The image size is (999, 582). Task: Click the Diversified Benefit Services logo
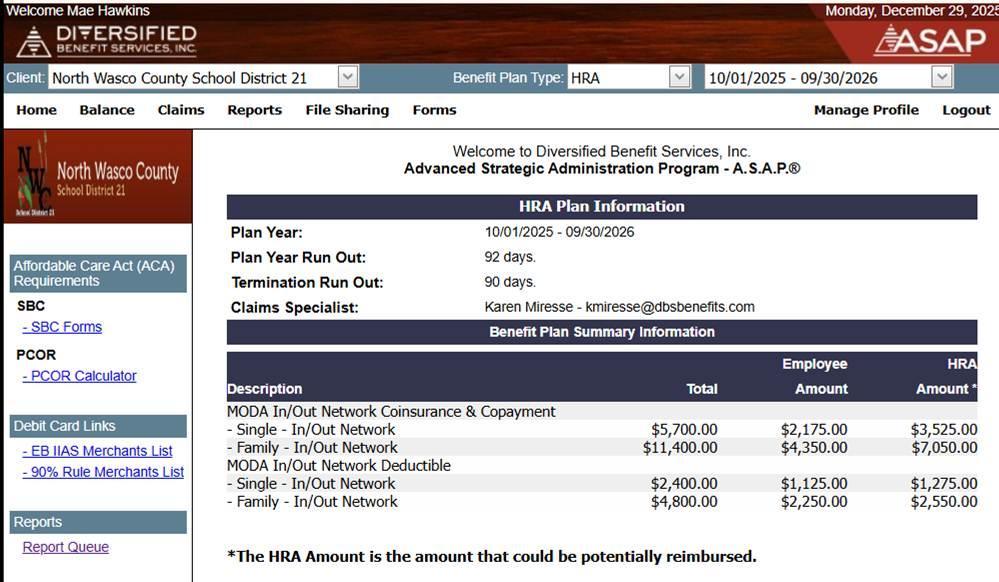pos(107,40)
